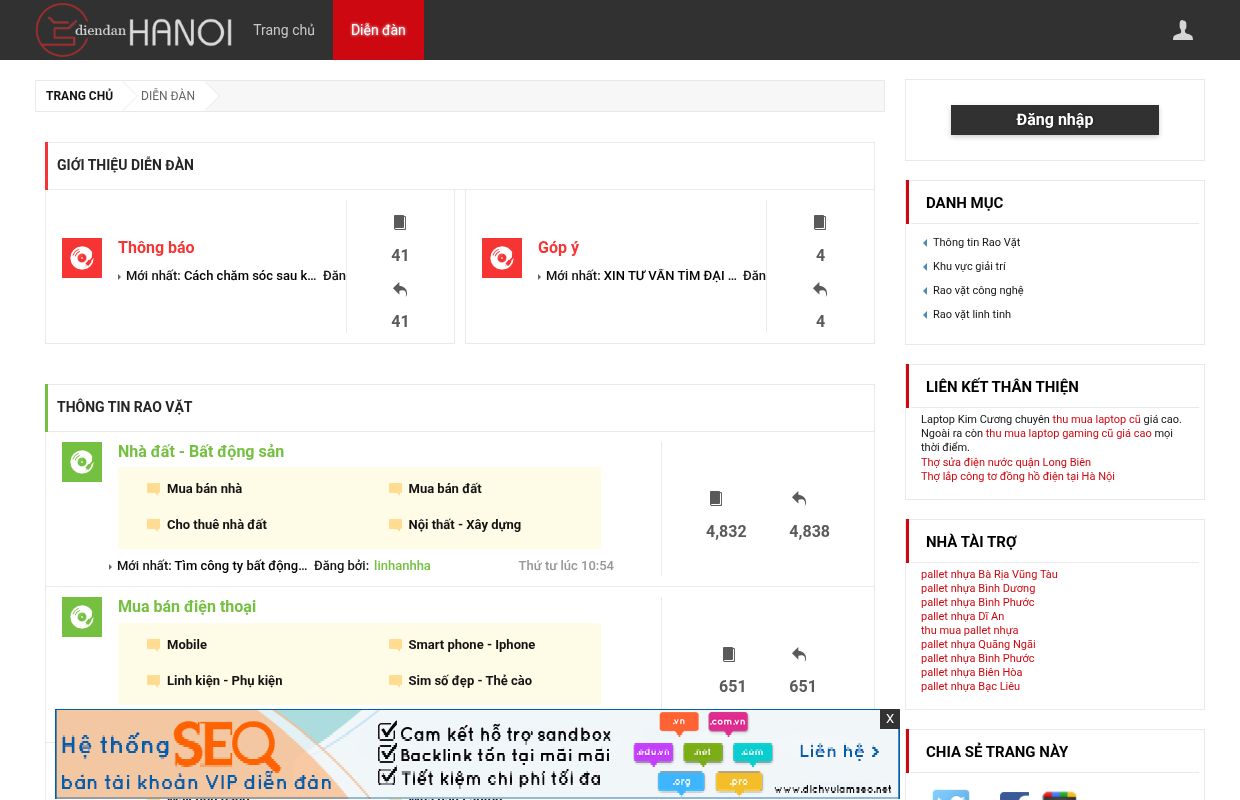Image resolution: width=1240 pixels, height=800 pixels.
Task: Click the SEO system banner ad
Action: point(470,755)
